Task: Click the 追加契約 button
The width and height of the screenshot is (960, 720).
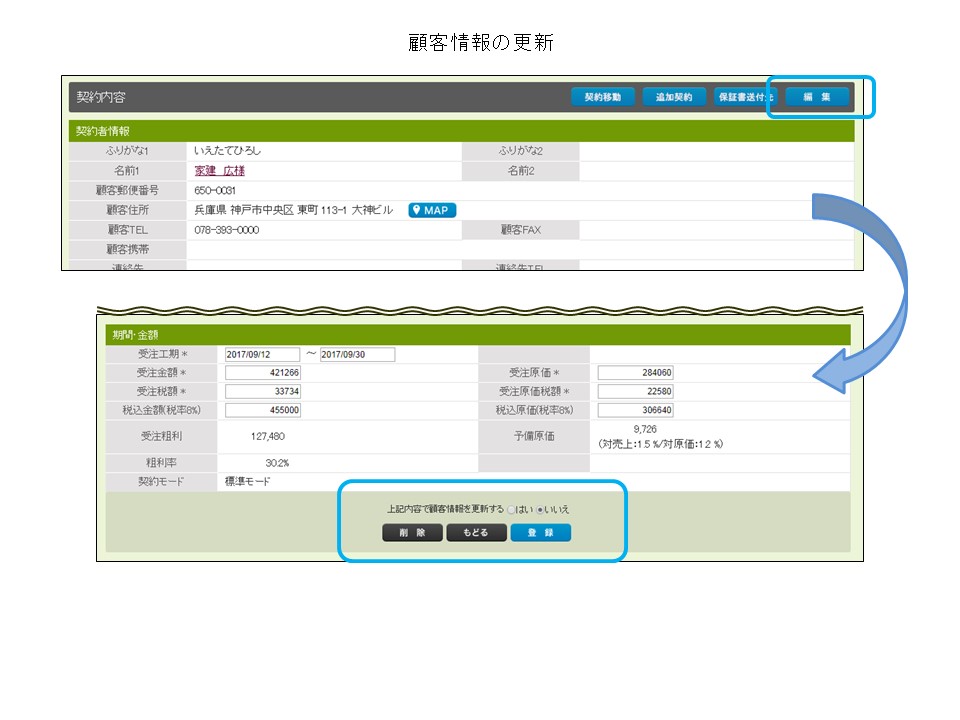Action: click(x=674, y=97)
